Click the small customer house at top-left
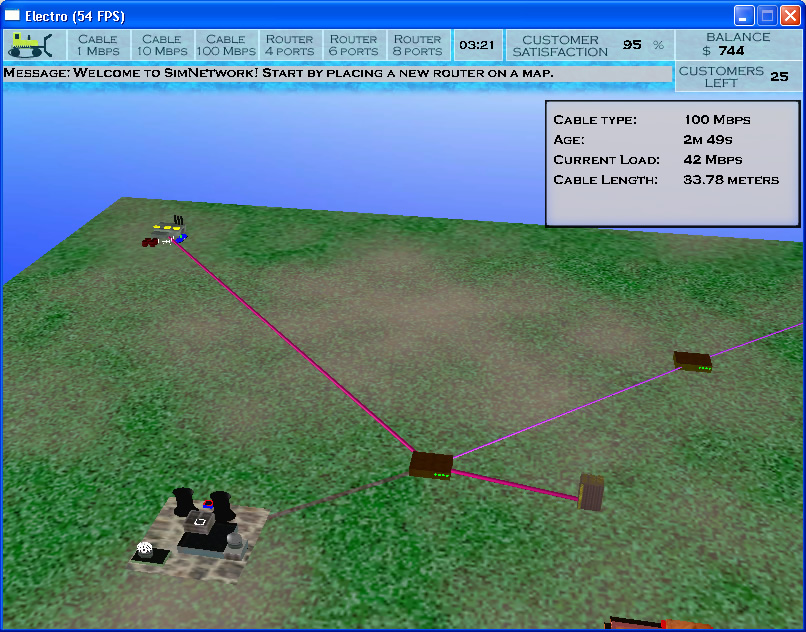The width and height of the screenshot is (806, 632). point(167,233)
